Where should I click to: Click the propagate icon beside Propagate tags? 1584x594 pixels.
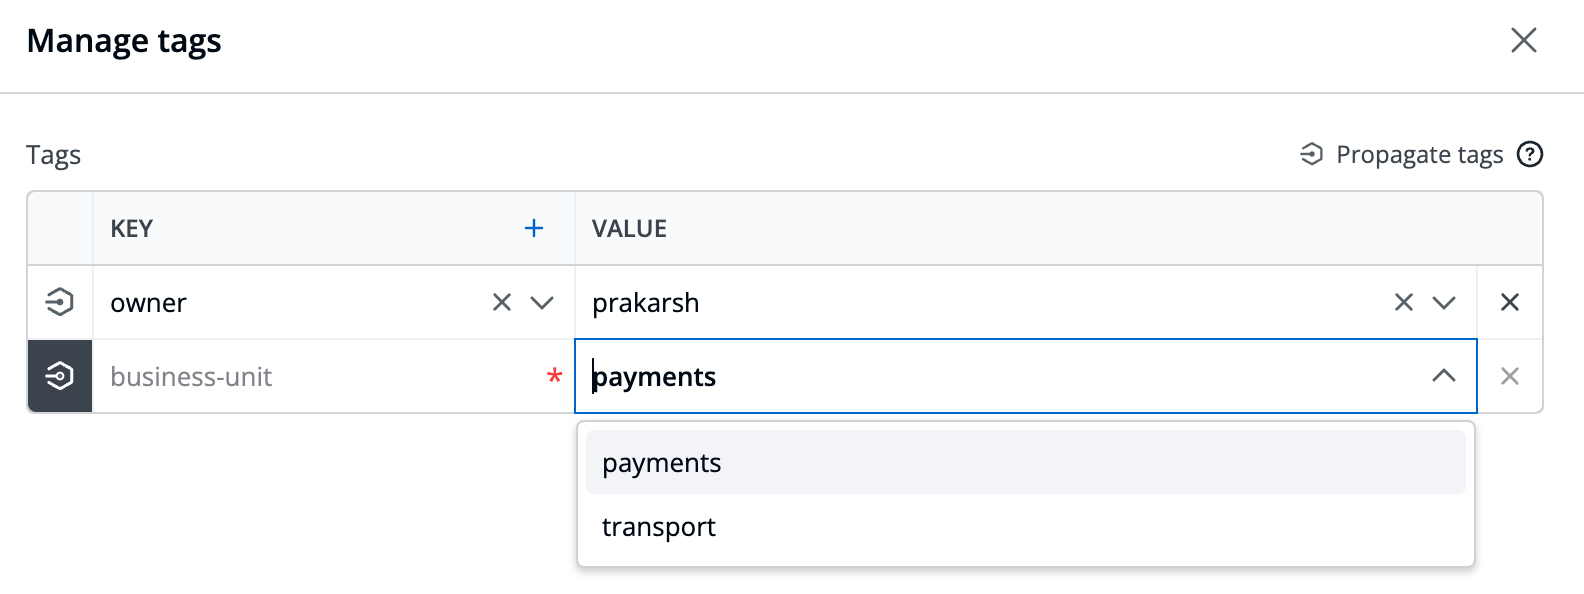coord(1311,154)
